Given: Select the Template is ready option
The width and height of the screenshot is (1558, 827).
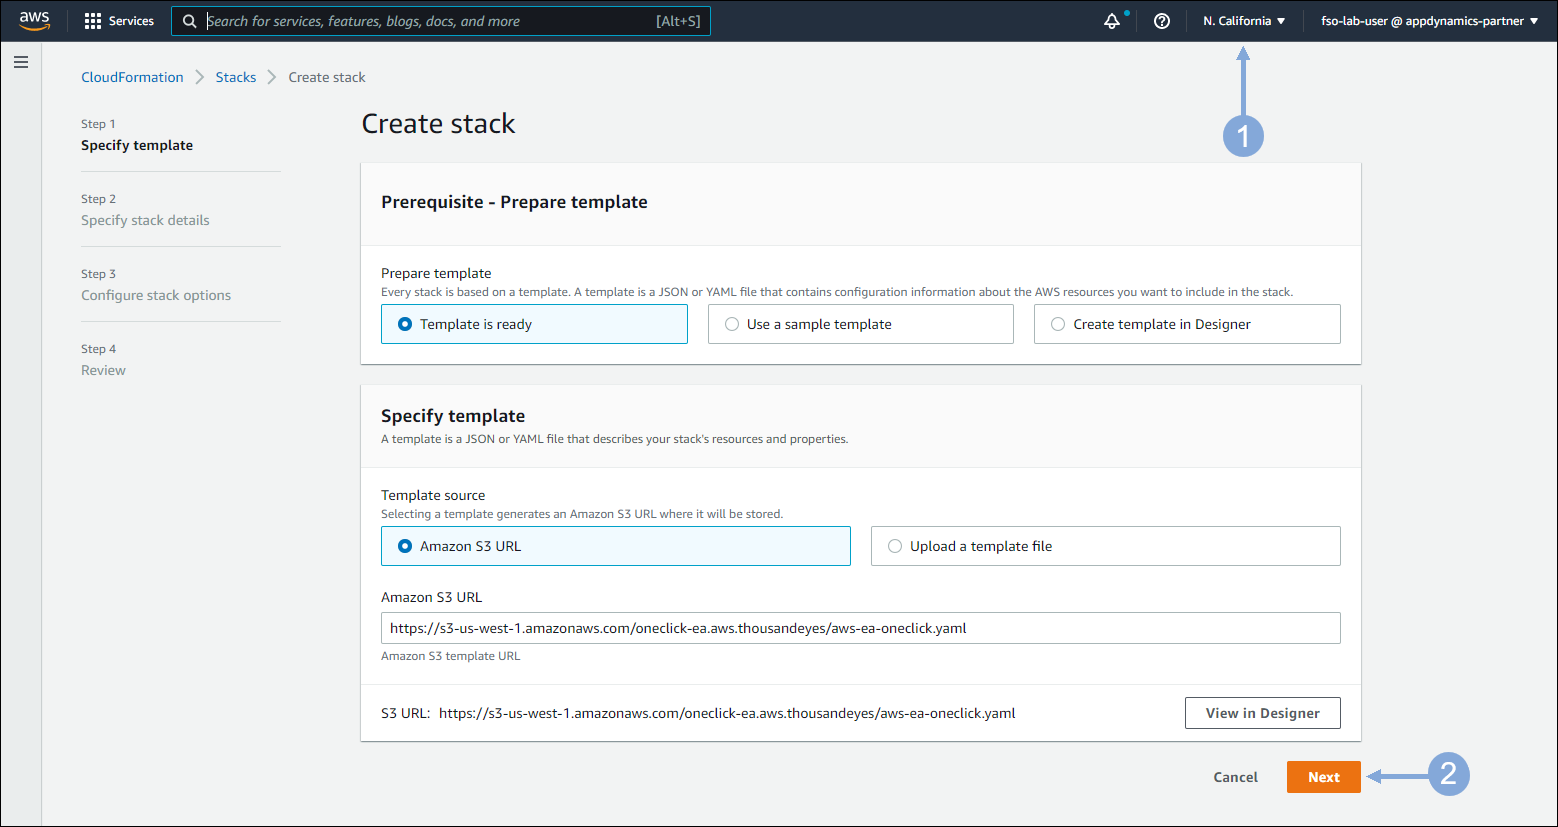Looking at the screenshot, I should click(534, 324).
